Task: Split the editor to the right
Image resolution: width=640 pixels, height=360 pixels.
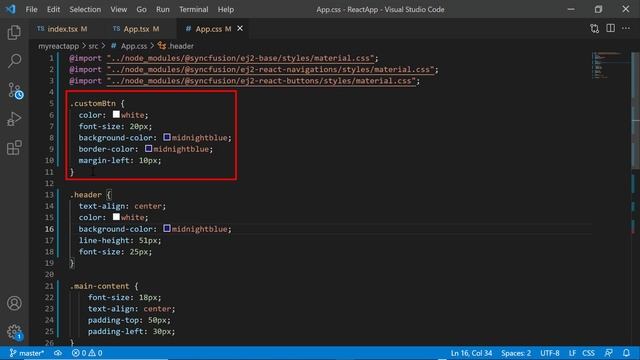Action: click(x=610, y=28)
